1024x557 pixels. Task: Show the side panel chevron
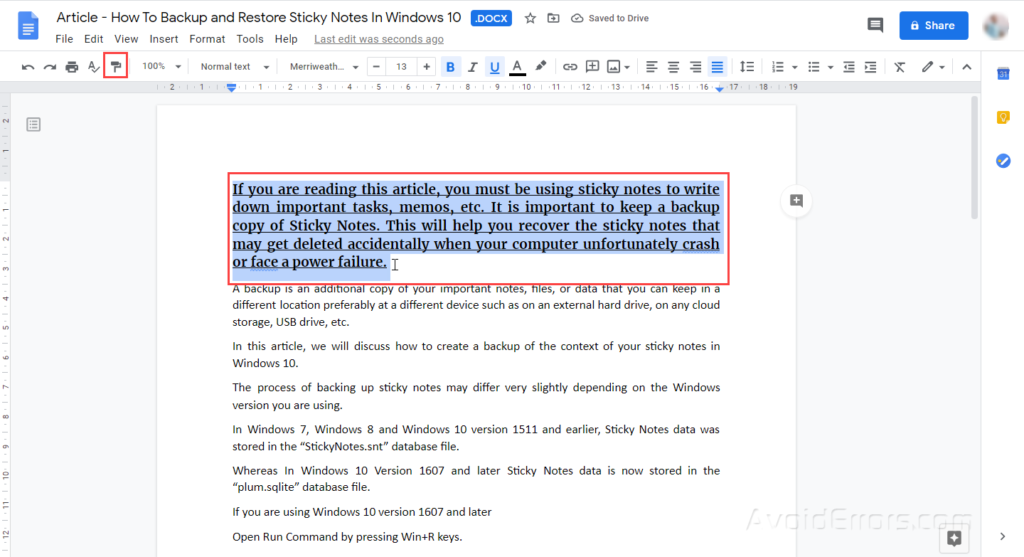[1002, 537]
